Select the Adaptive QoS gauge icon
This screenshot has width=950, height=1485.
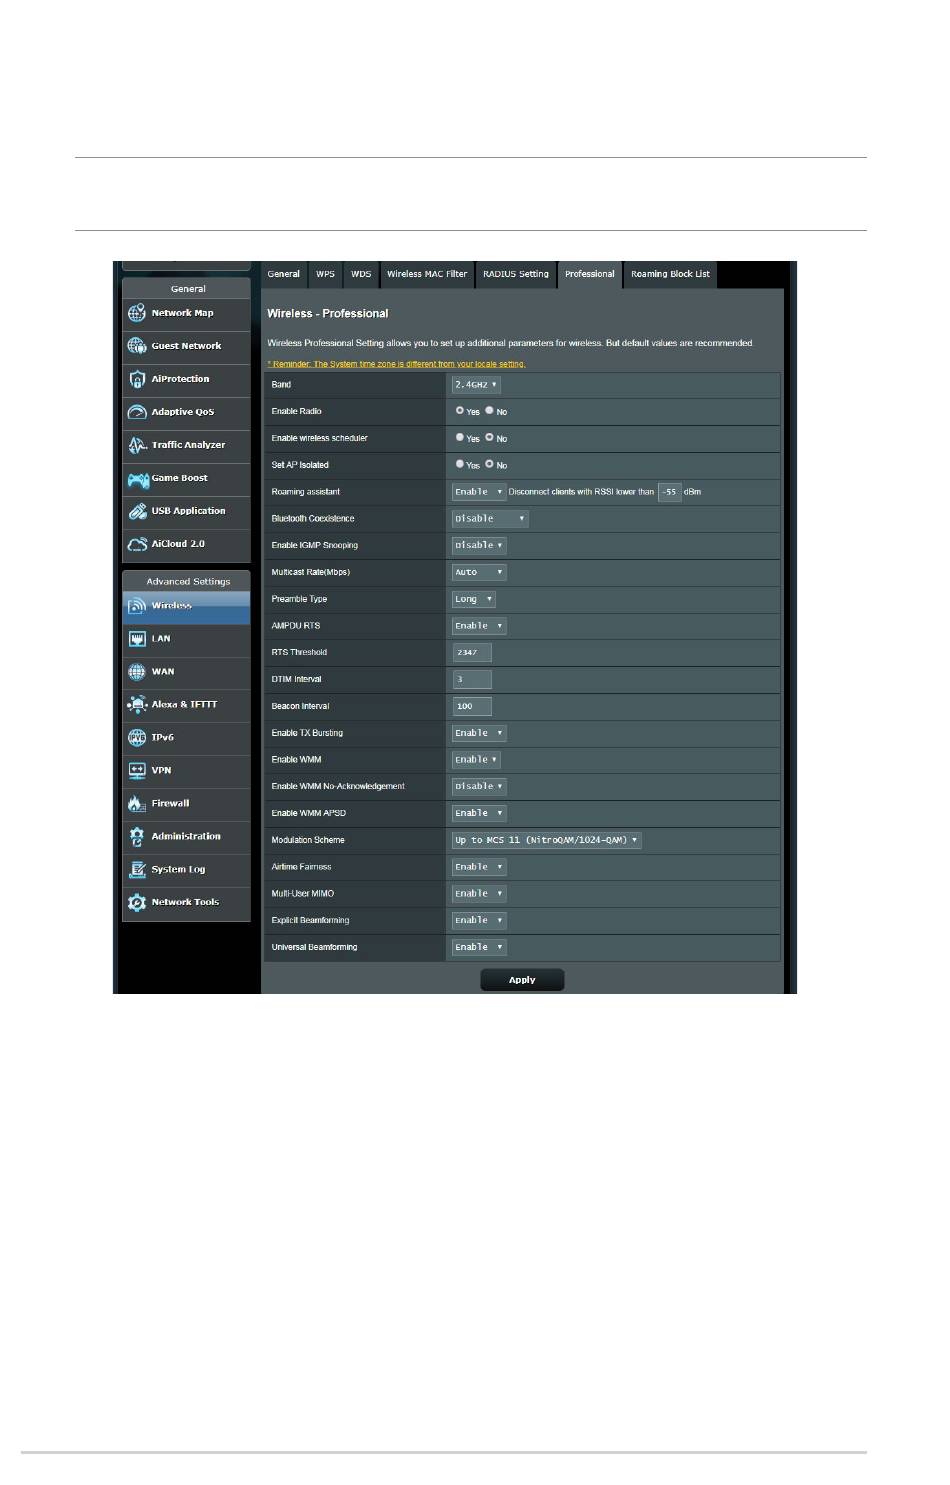pos(137,412)
